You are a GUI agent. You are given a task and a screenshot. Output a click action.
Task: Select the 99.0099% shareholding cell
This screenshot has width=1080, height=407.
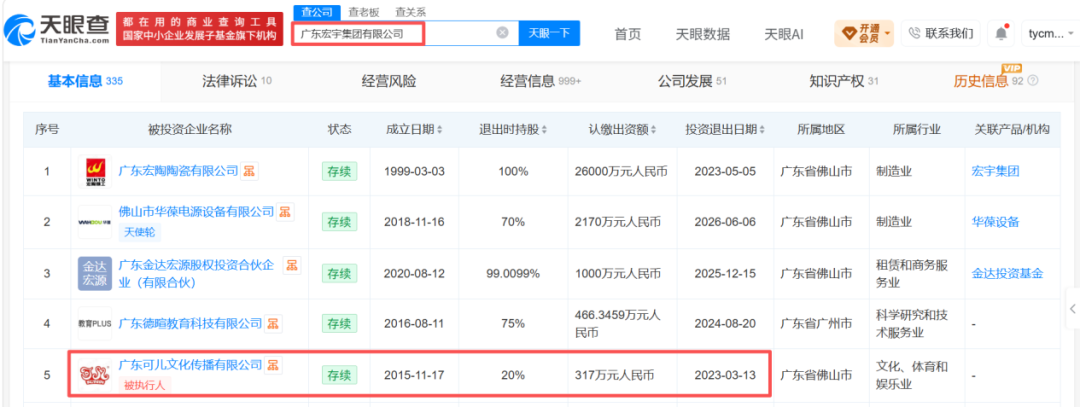tap(512, 273)
